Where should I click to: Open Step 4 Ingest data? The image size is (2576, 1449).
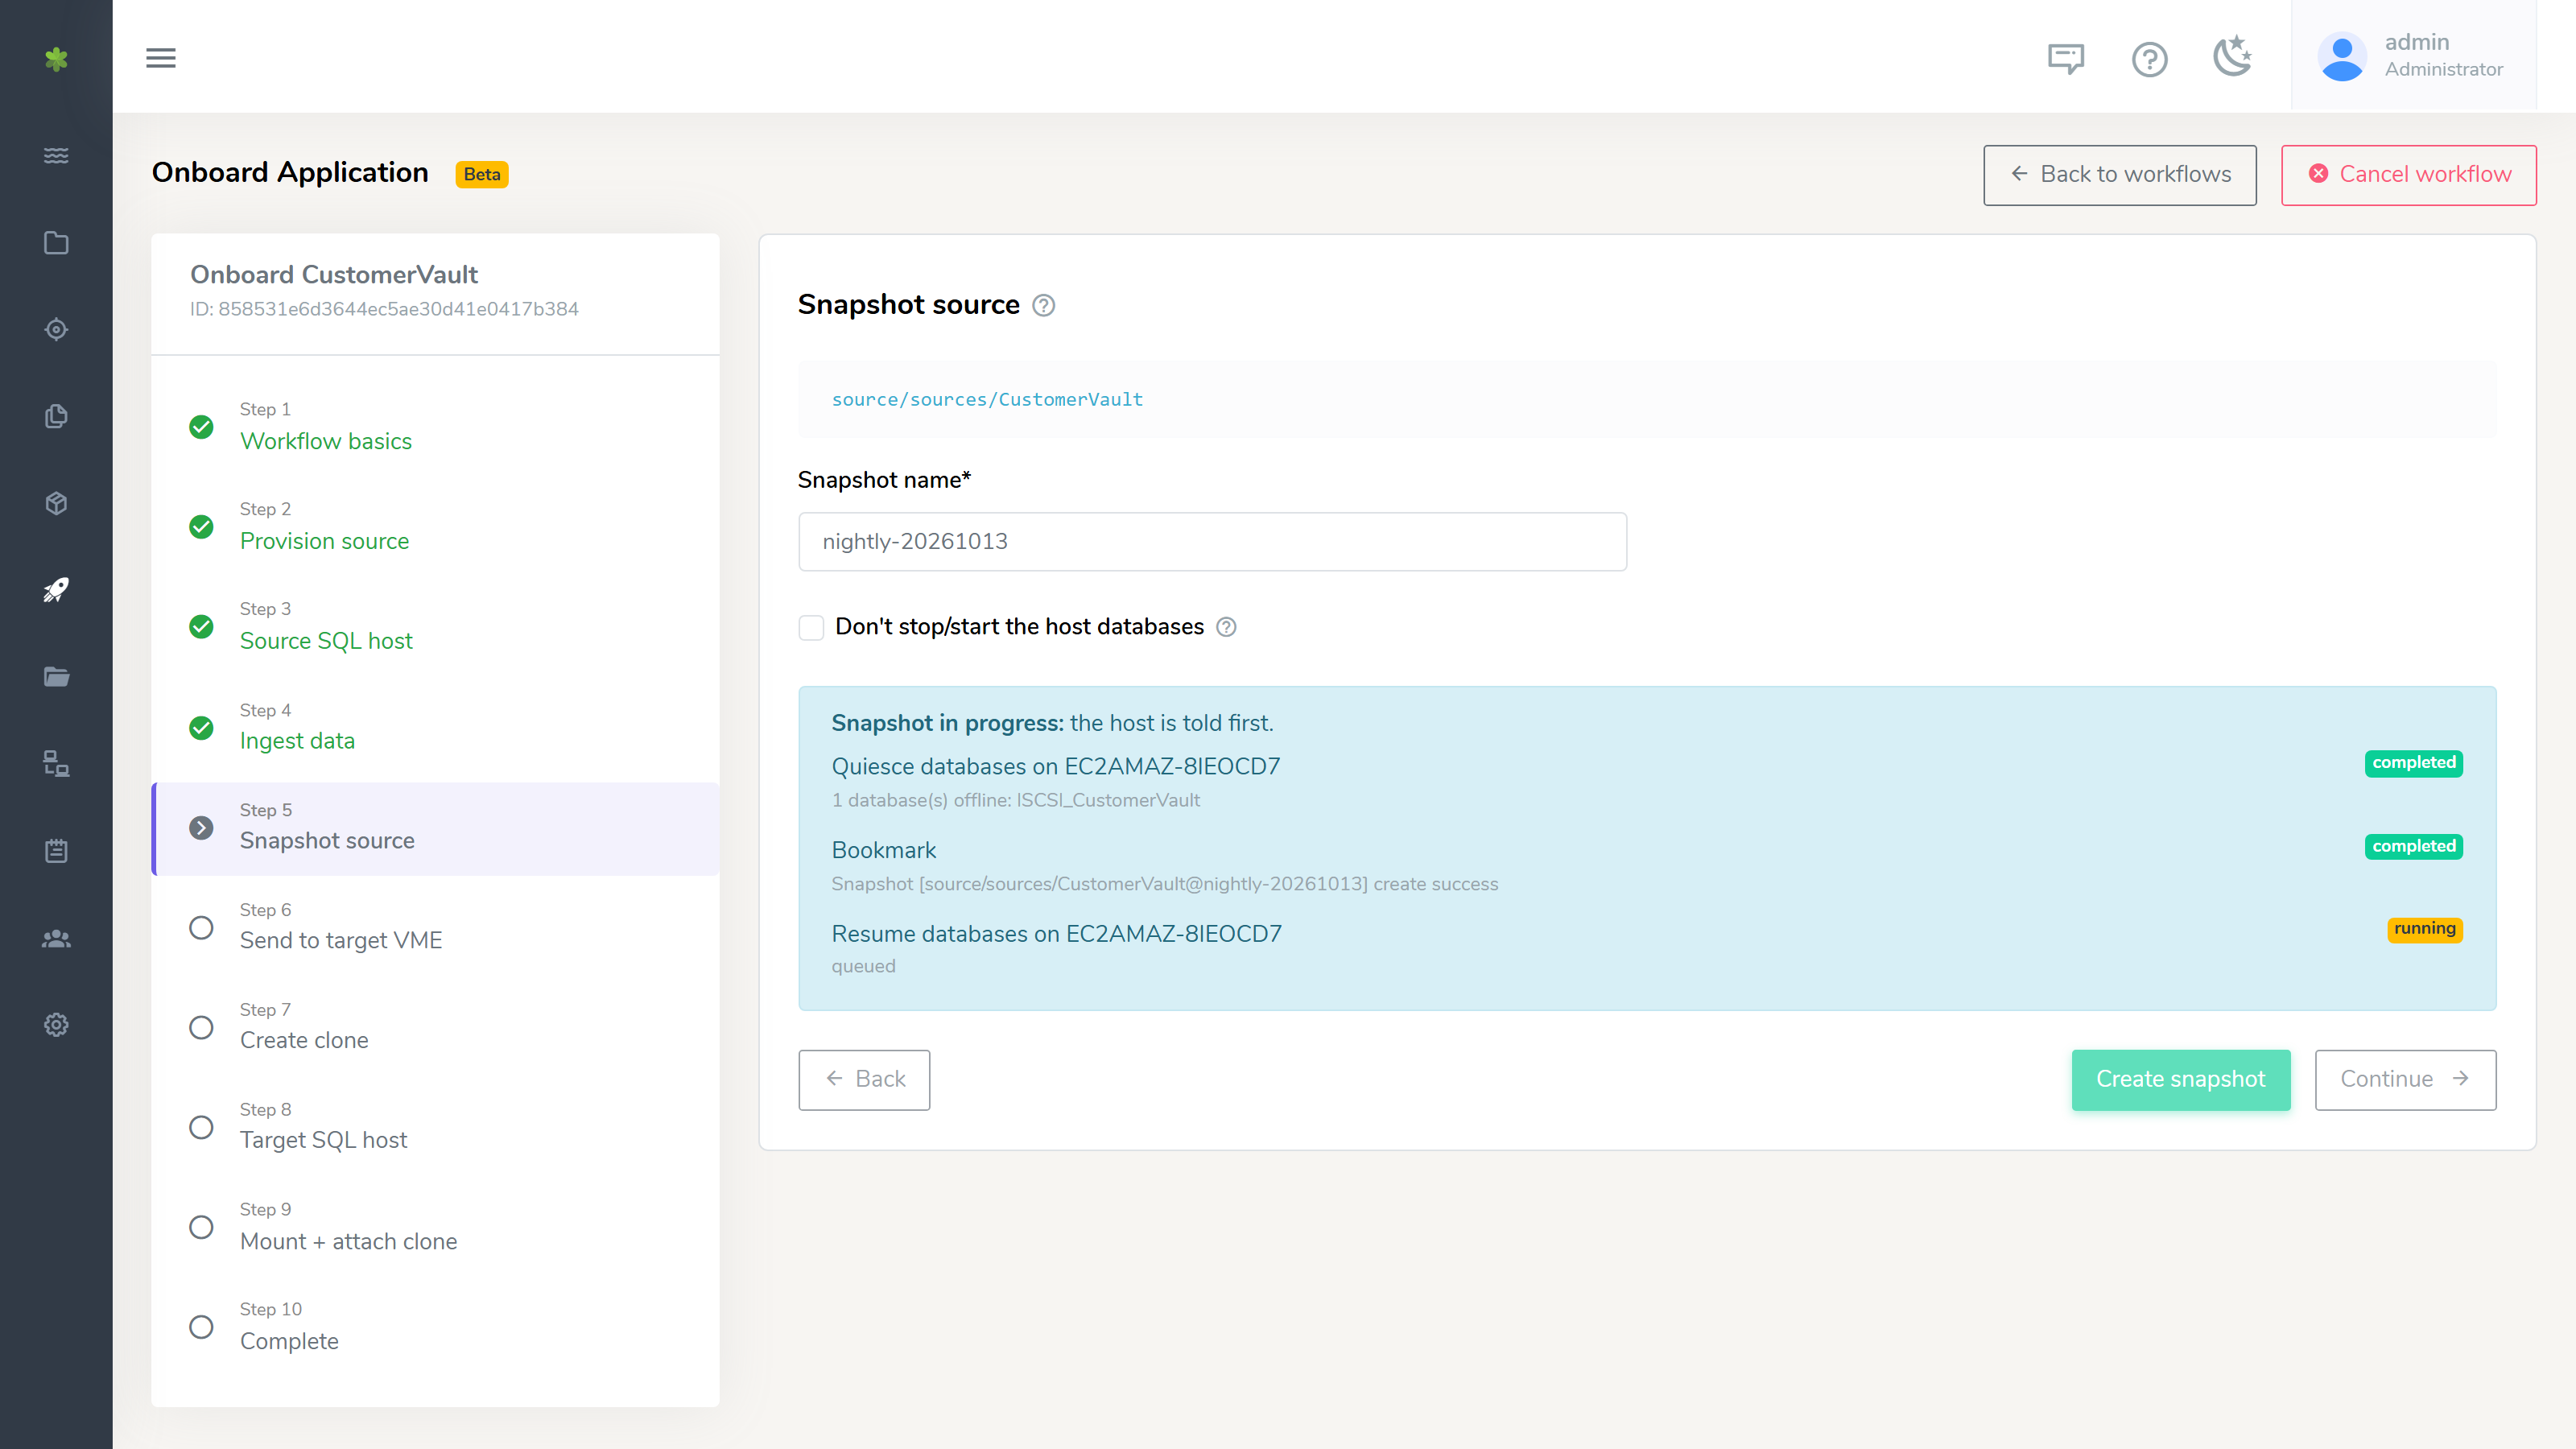pyautogui.click(x=435, y=727)
